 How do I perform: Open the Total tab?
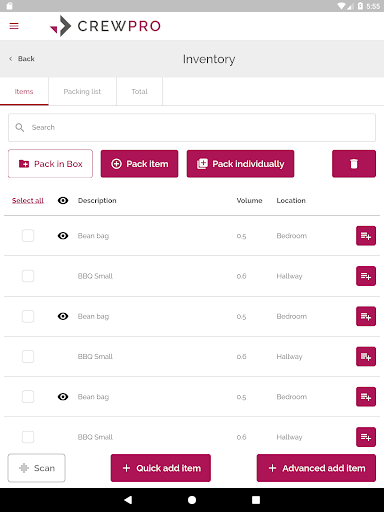tap(139, 91)
